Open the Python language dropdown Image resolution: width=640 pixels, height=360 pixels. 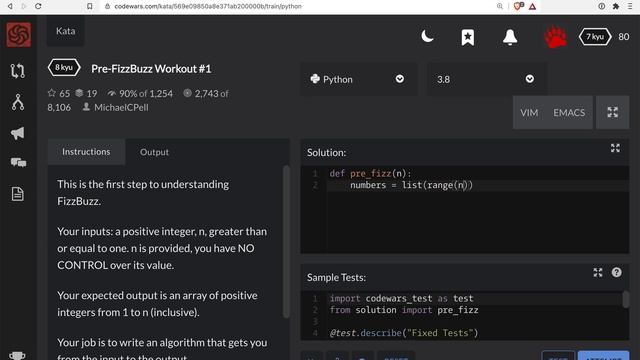[x=358, y=79]
